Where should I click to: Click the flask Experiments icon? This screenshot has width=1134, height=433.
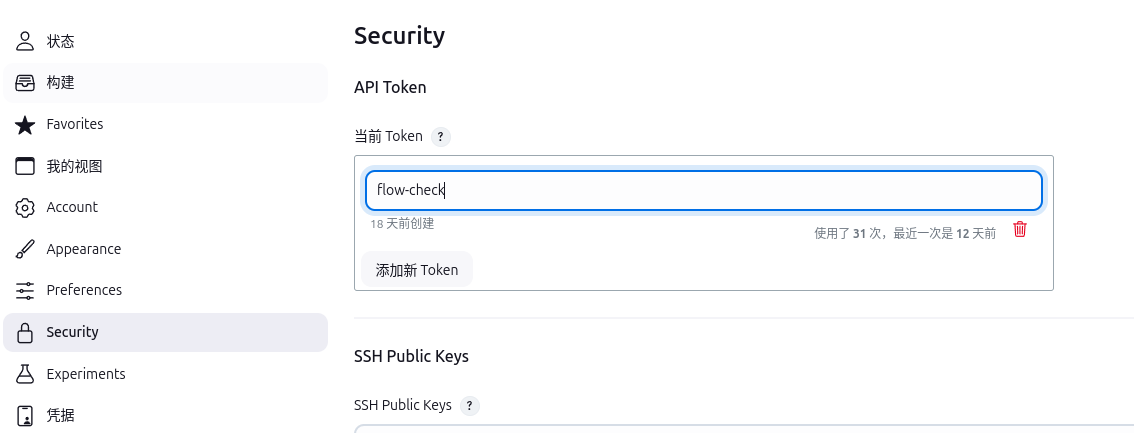tap(26, 374)
